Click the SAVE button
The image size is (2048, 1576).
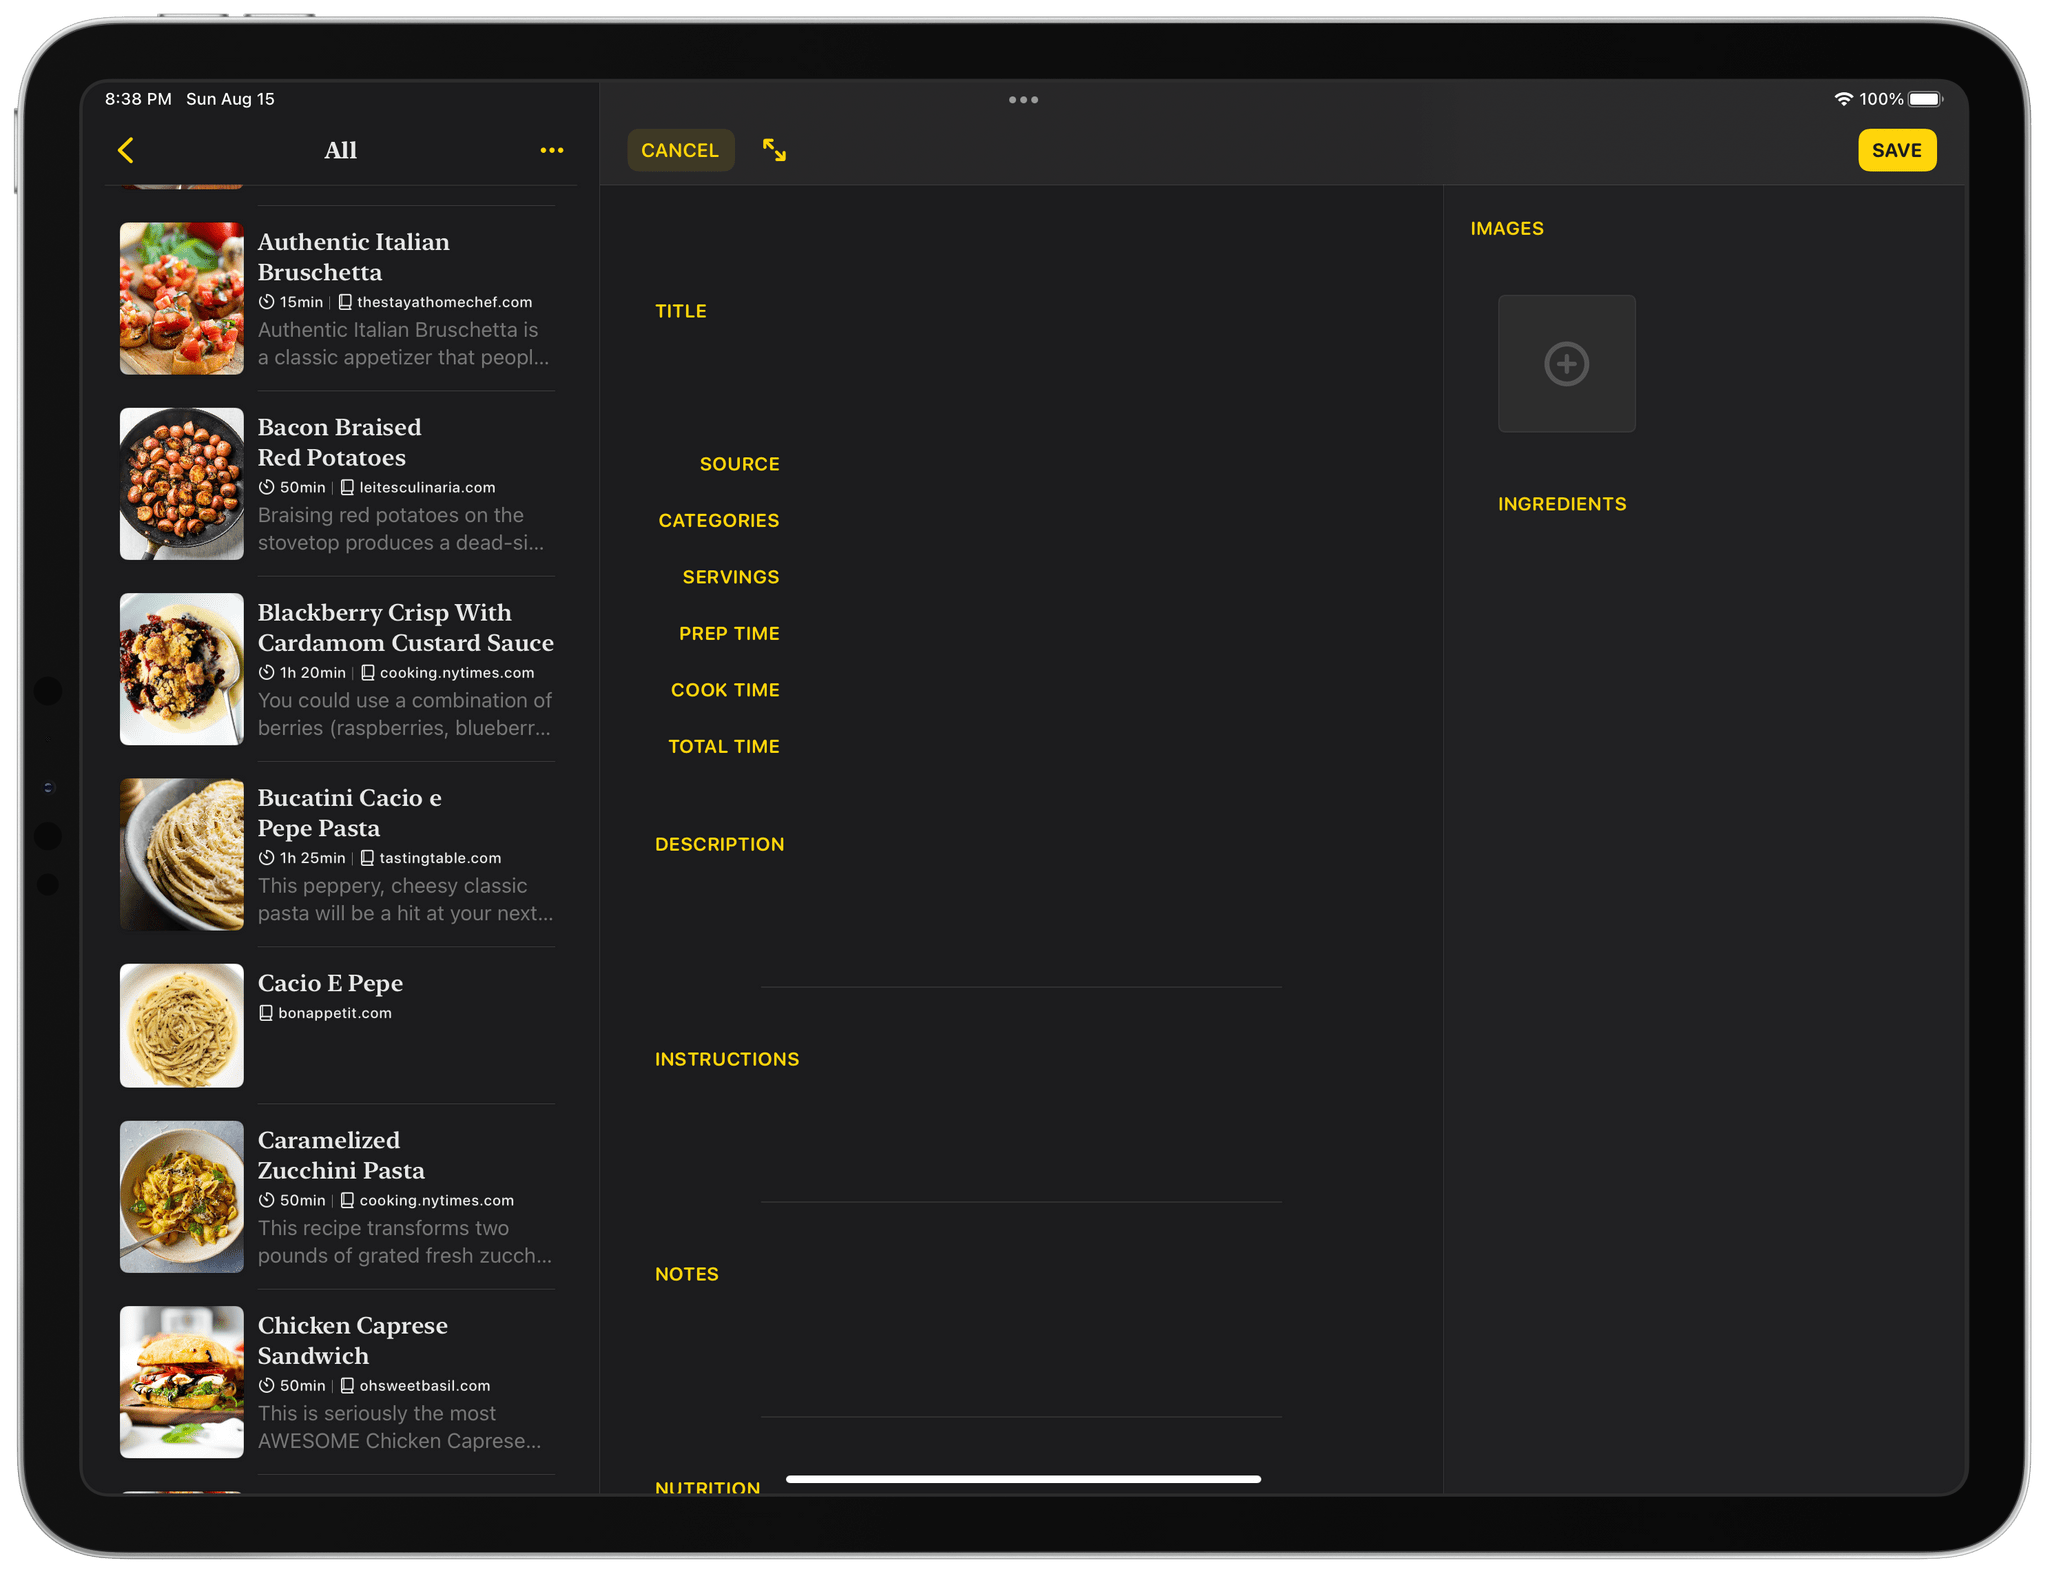[x=1896, y=151]
